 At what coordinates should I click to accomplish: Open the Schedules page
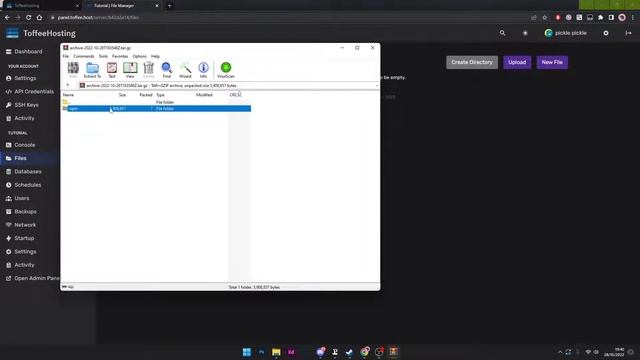tap(24, 185)
